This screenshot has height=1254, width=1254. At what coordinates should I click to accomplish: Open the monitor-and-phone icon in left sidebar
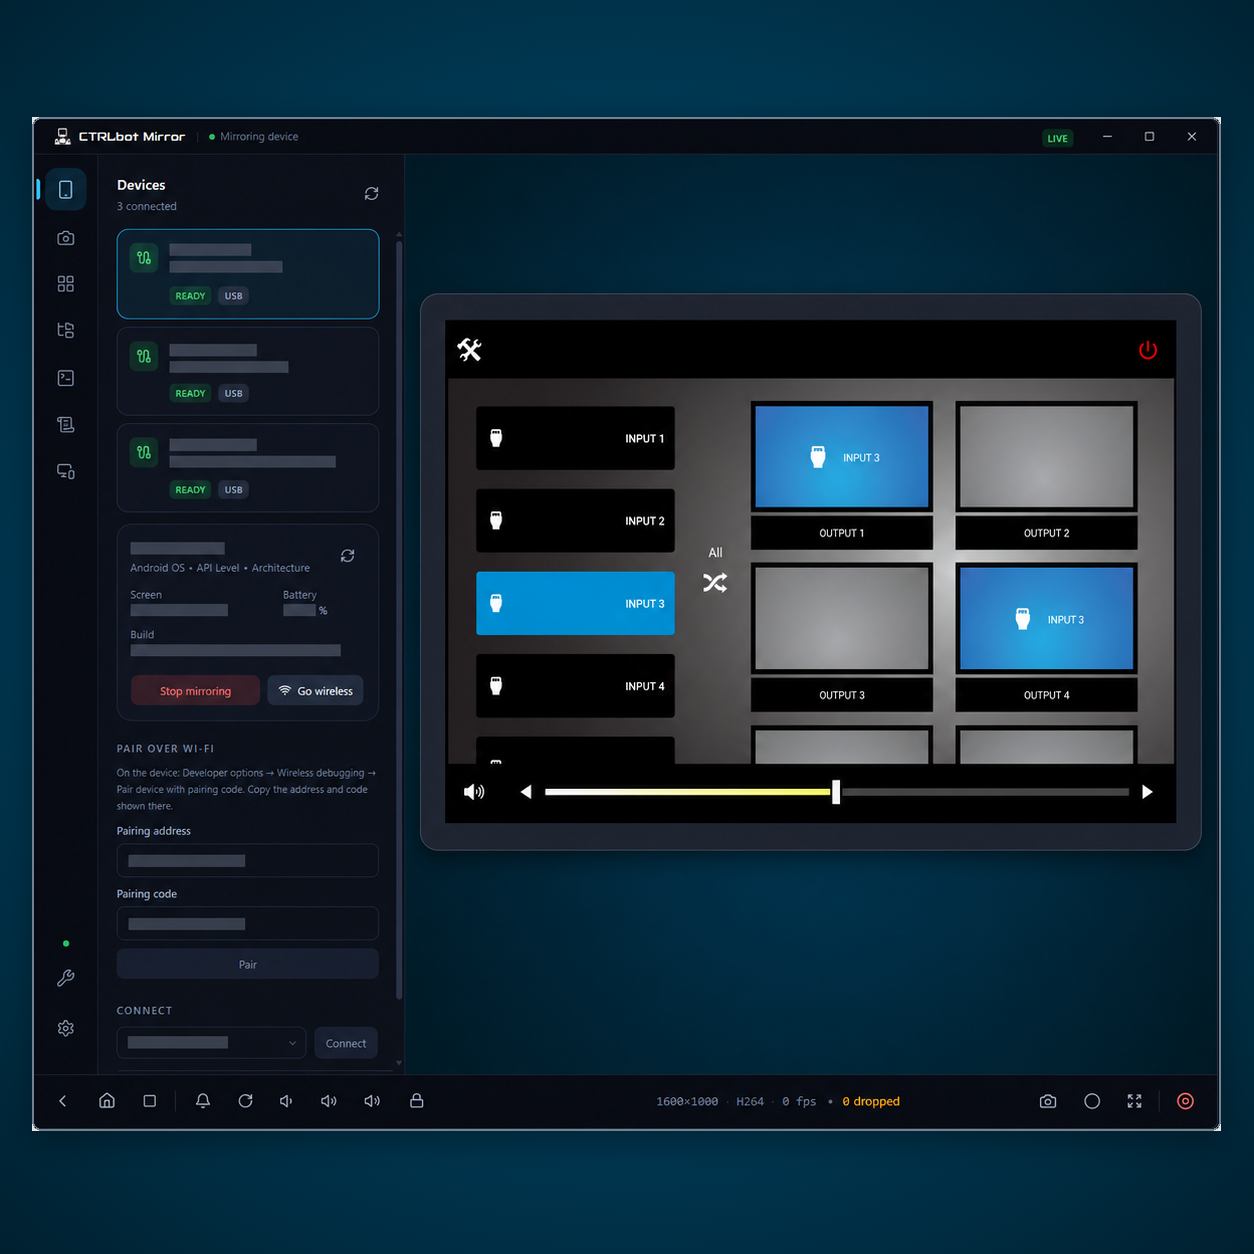point(66,471)
